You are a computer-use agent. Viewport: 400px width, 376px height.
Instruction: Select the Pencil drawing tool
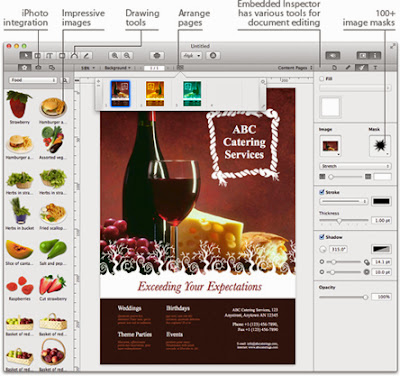click(86, 56)
